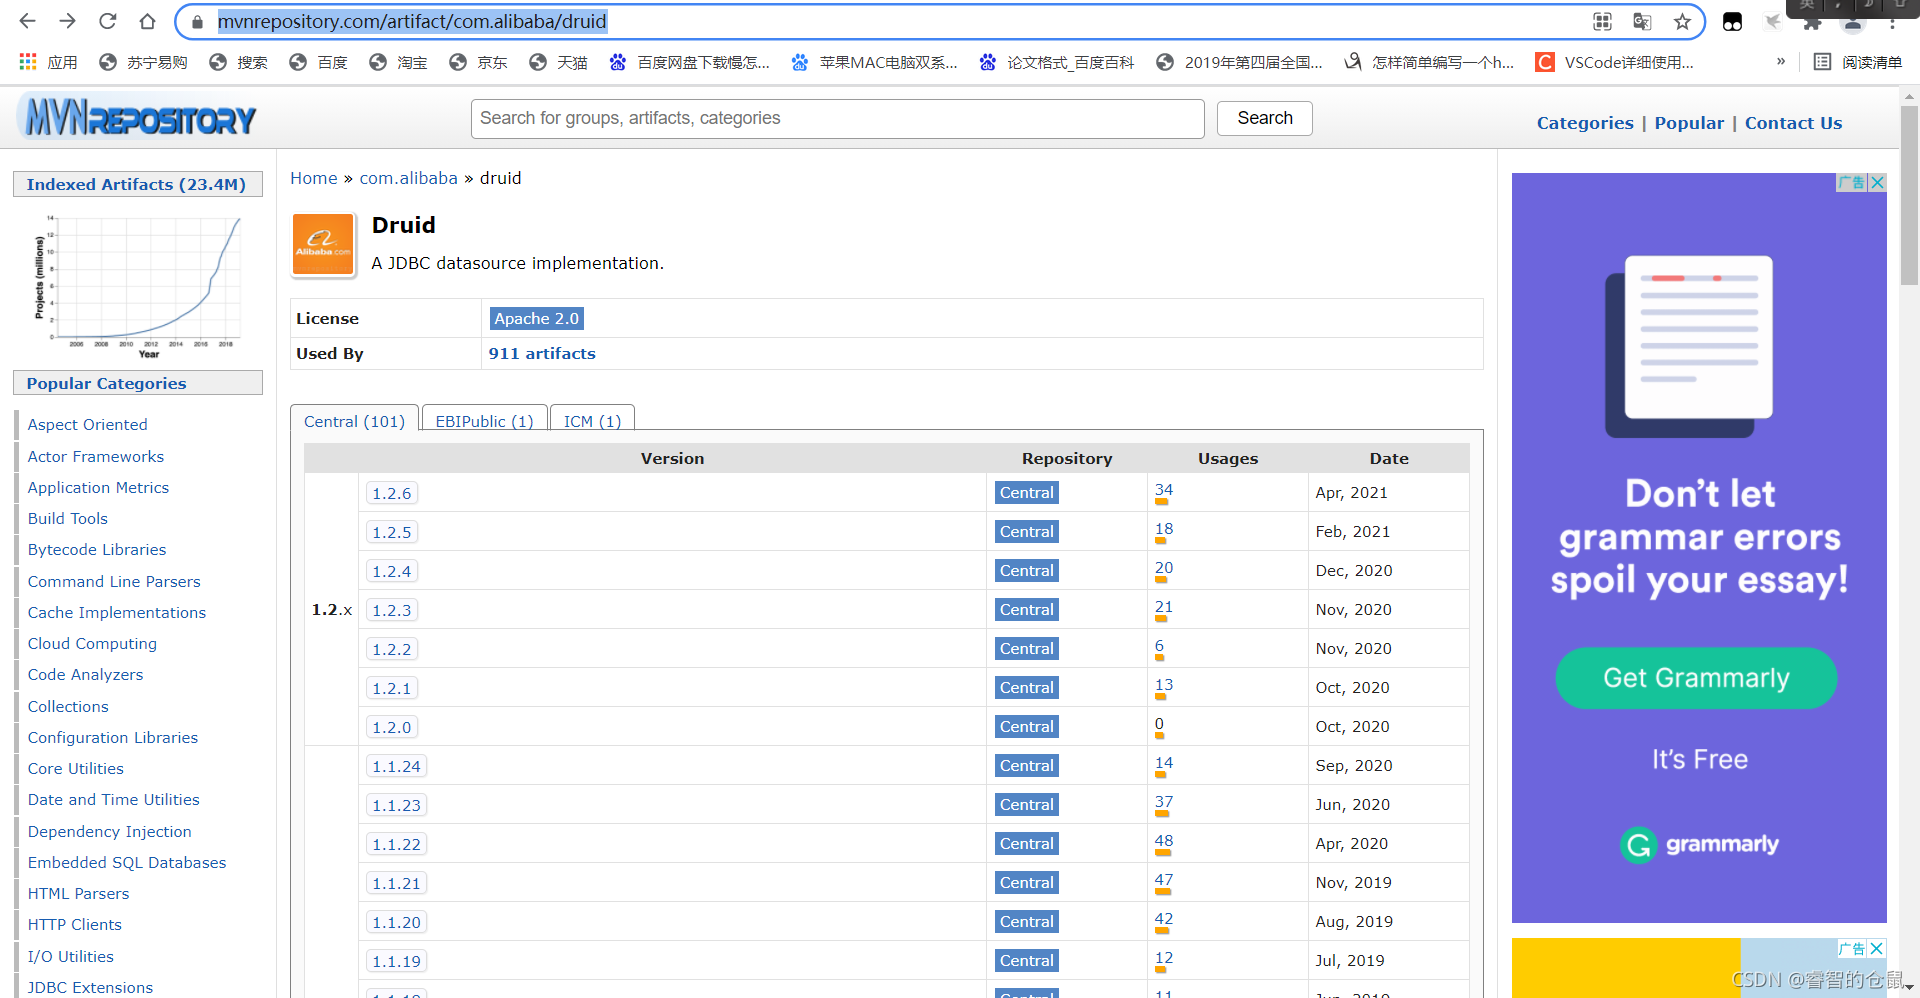Open the 京东 bookmark

point(478,62)
